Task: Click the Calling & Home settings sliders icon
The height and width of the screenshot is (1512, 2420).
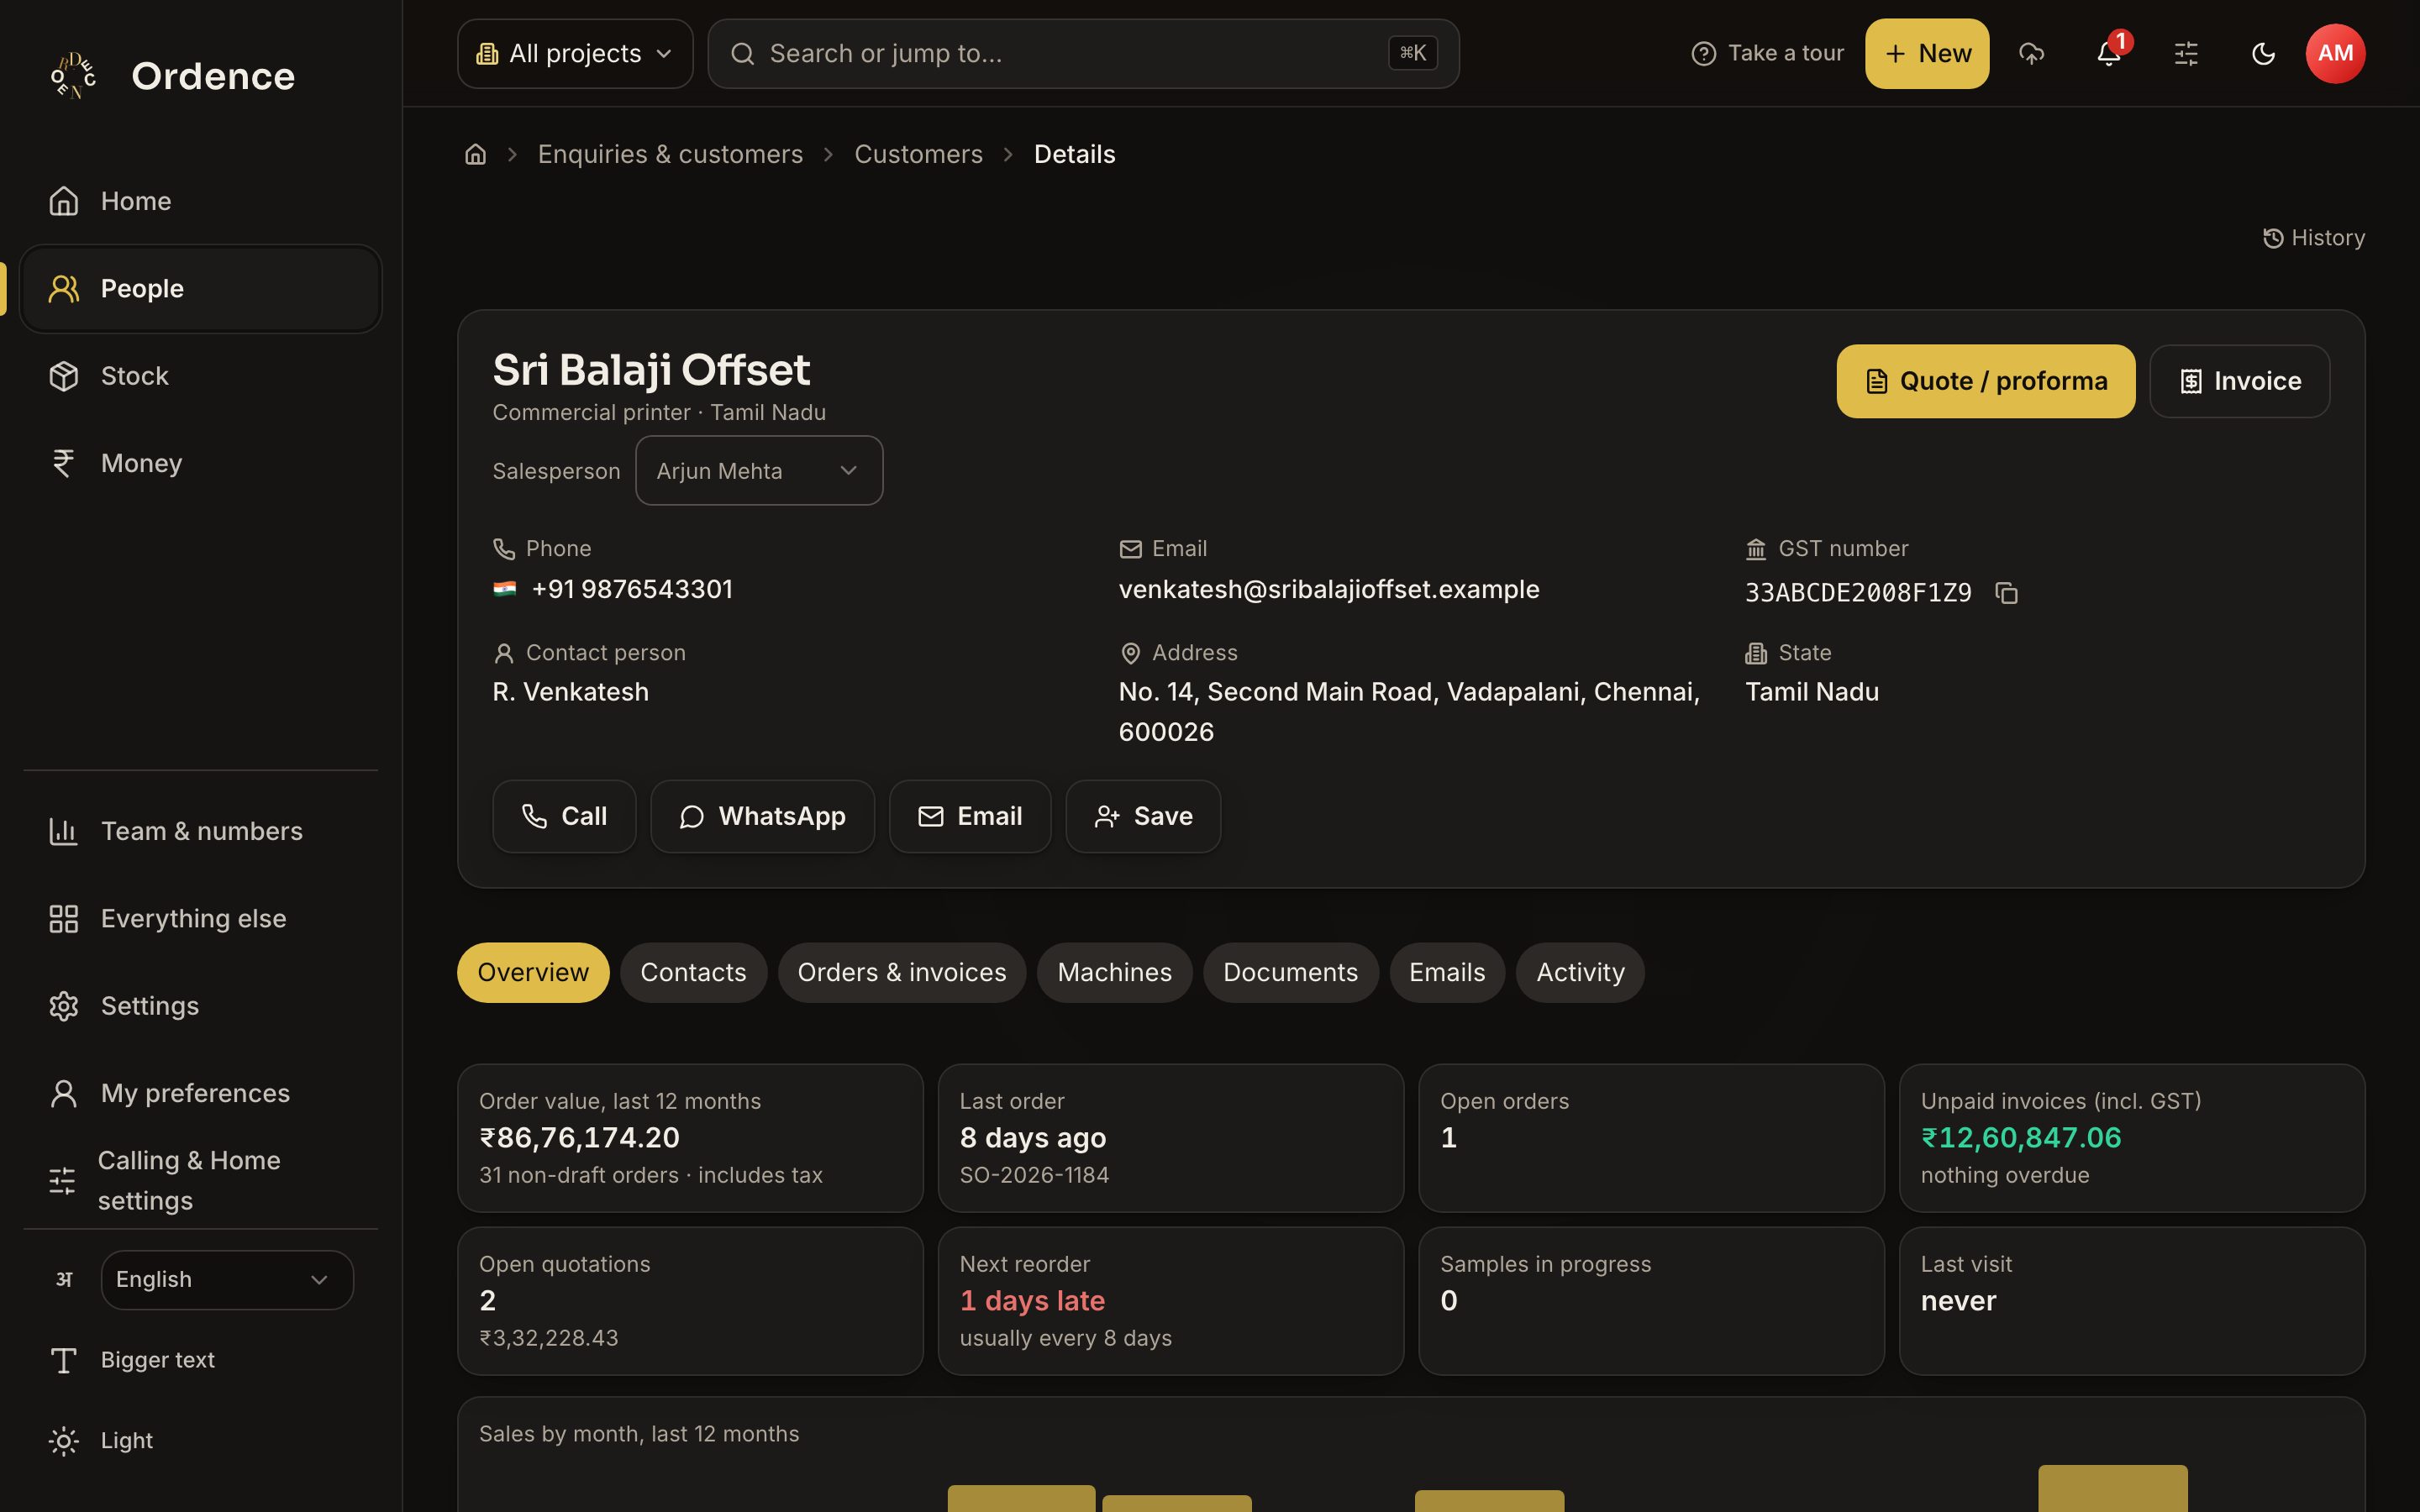Action: (62, 1180)
